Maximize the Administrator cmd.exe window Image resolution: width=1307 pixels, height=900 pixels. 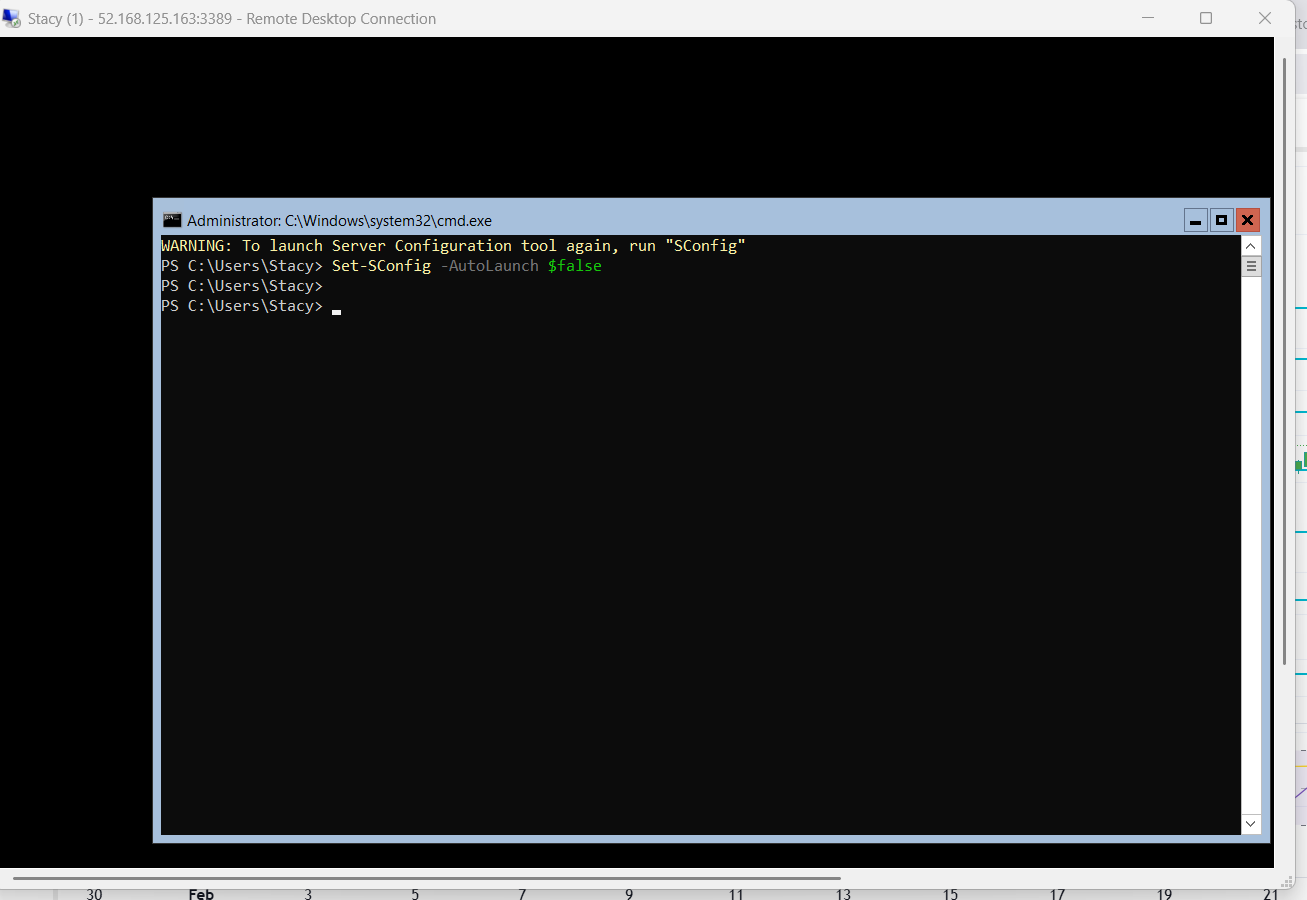coord(1221,220)
